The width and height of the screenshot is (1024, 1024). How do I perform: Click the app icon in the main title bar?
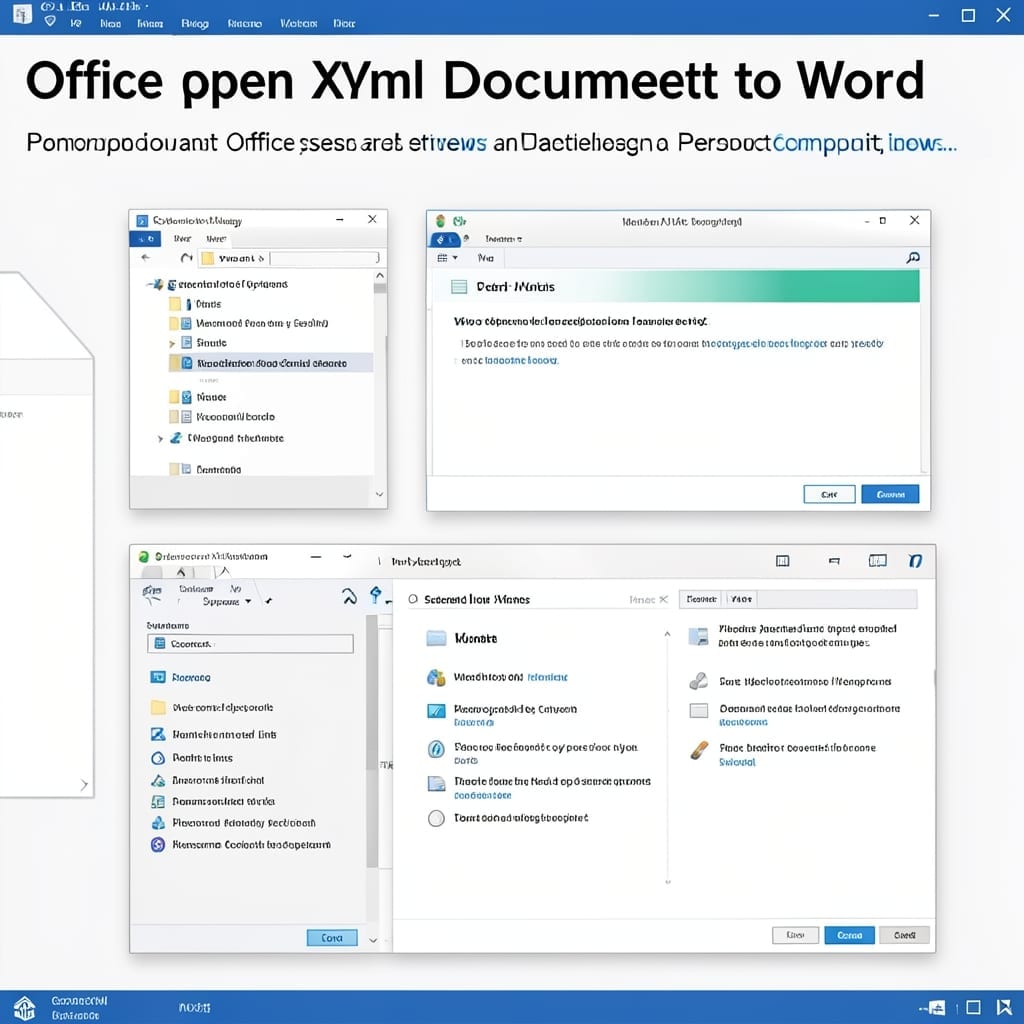[x=22, y=14]
